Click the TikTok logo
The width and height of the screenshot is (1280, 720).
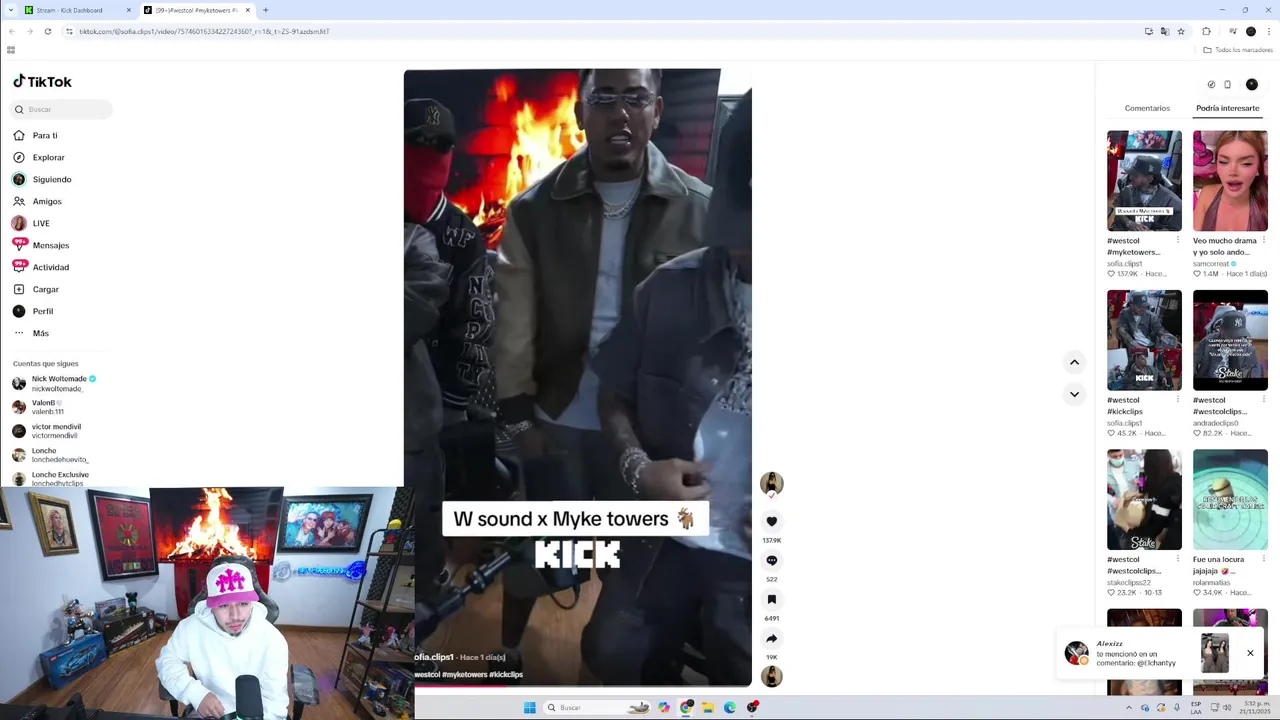(x=42, y=82)
